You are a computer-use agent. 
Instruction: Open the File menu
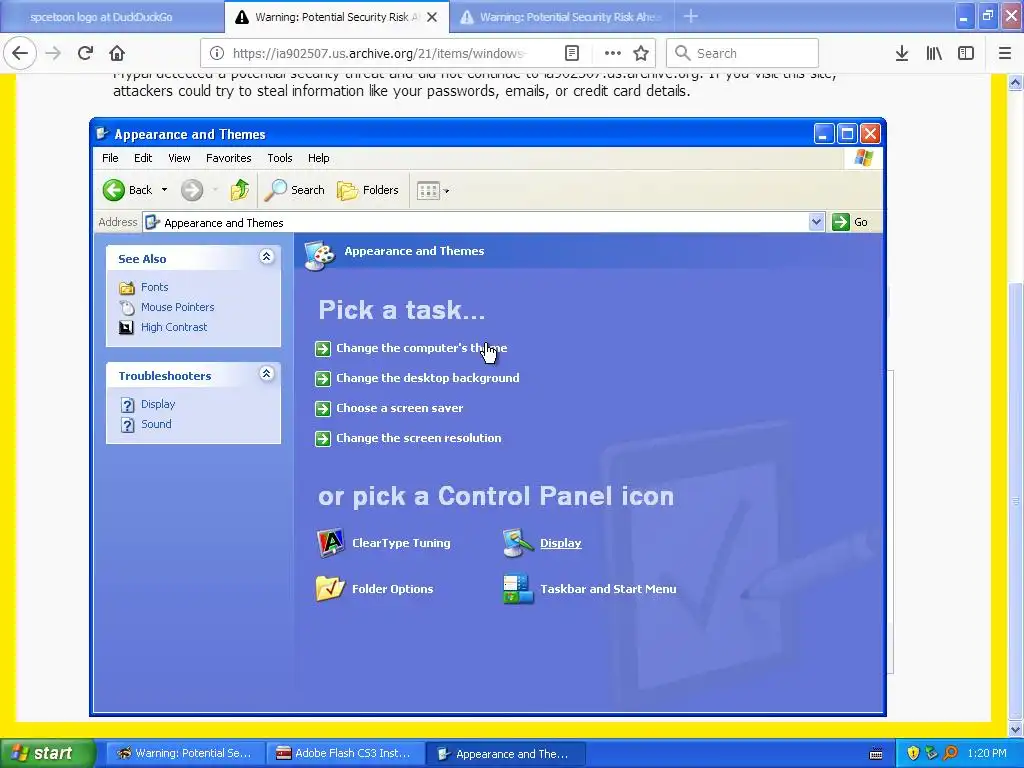click(110, 158)
